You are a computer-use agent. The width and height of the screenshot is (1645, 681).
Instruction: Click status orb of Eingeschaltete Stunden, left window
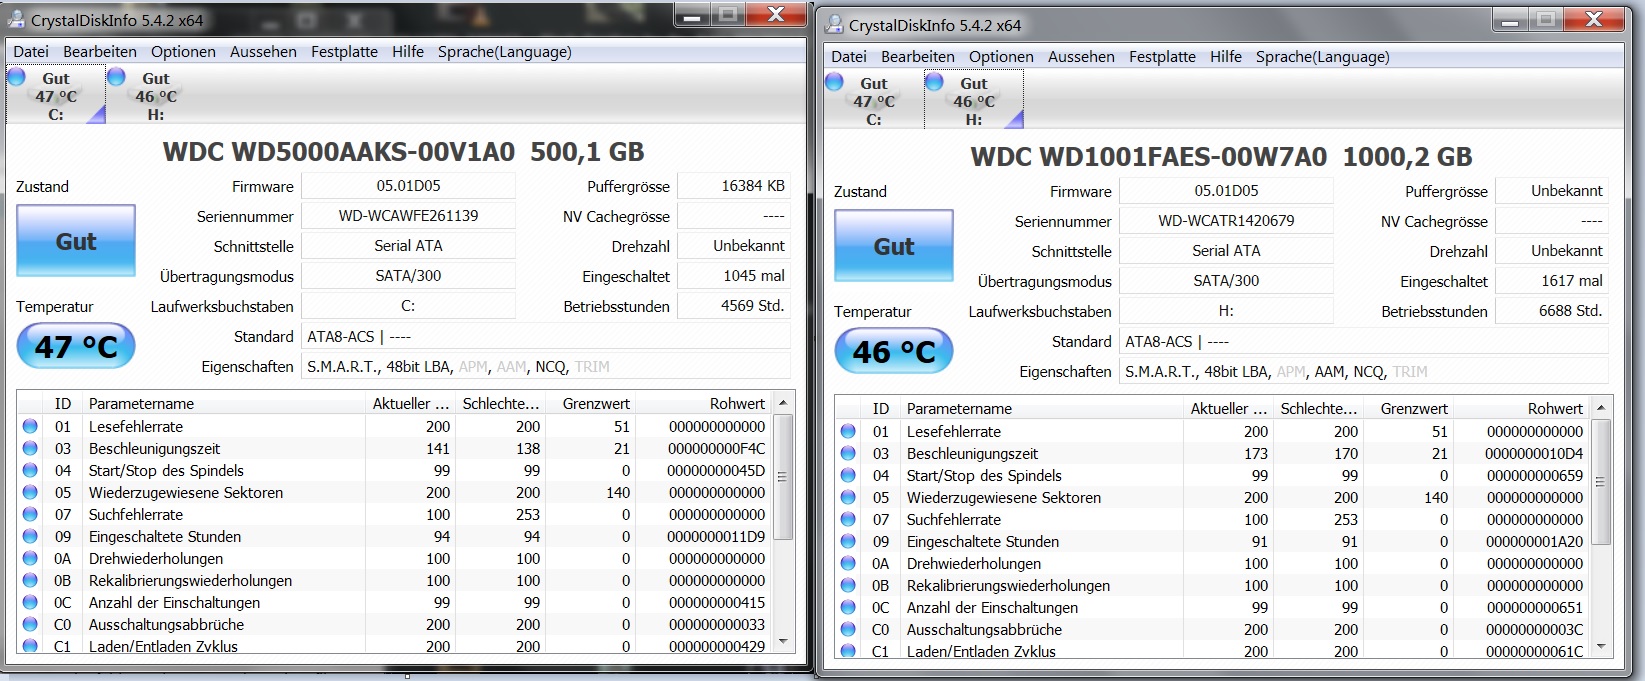point(30,536)
